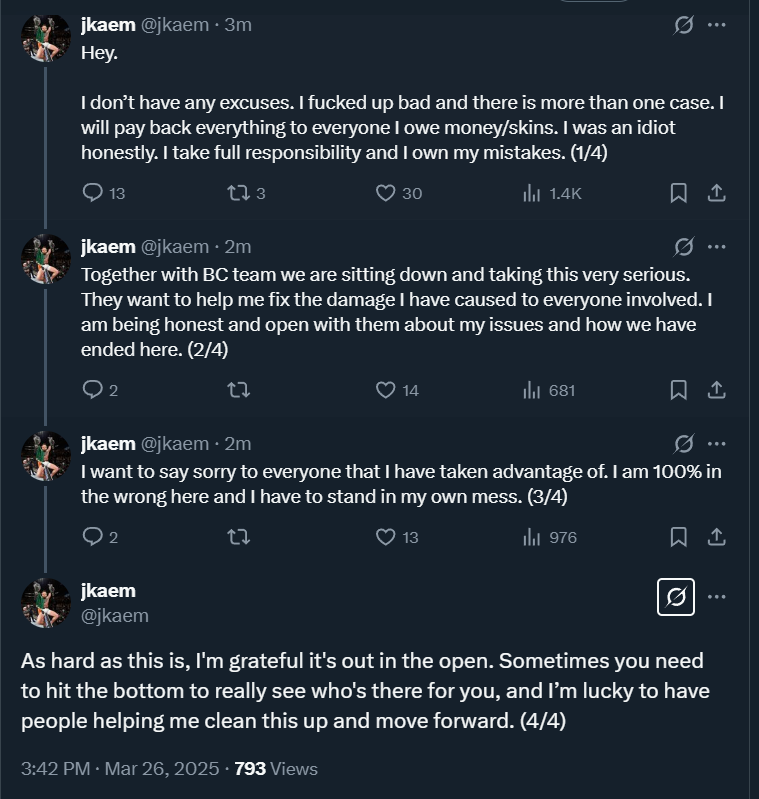
Task: Open more options on the (1/4) tweet
Action: coord(716,25)
